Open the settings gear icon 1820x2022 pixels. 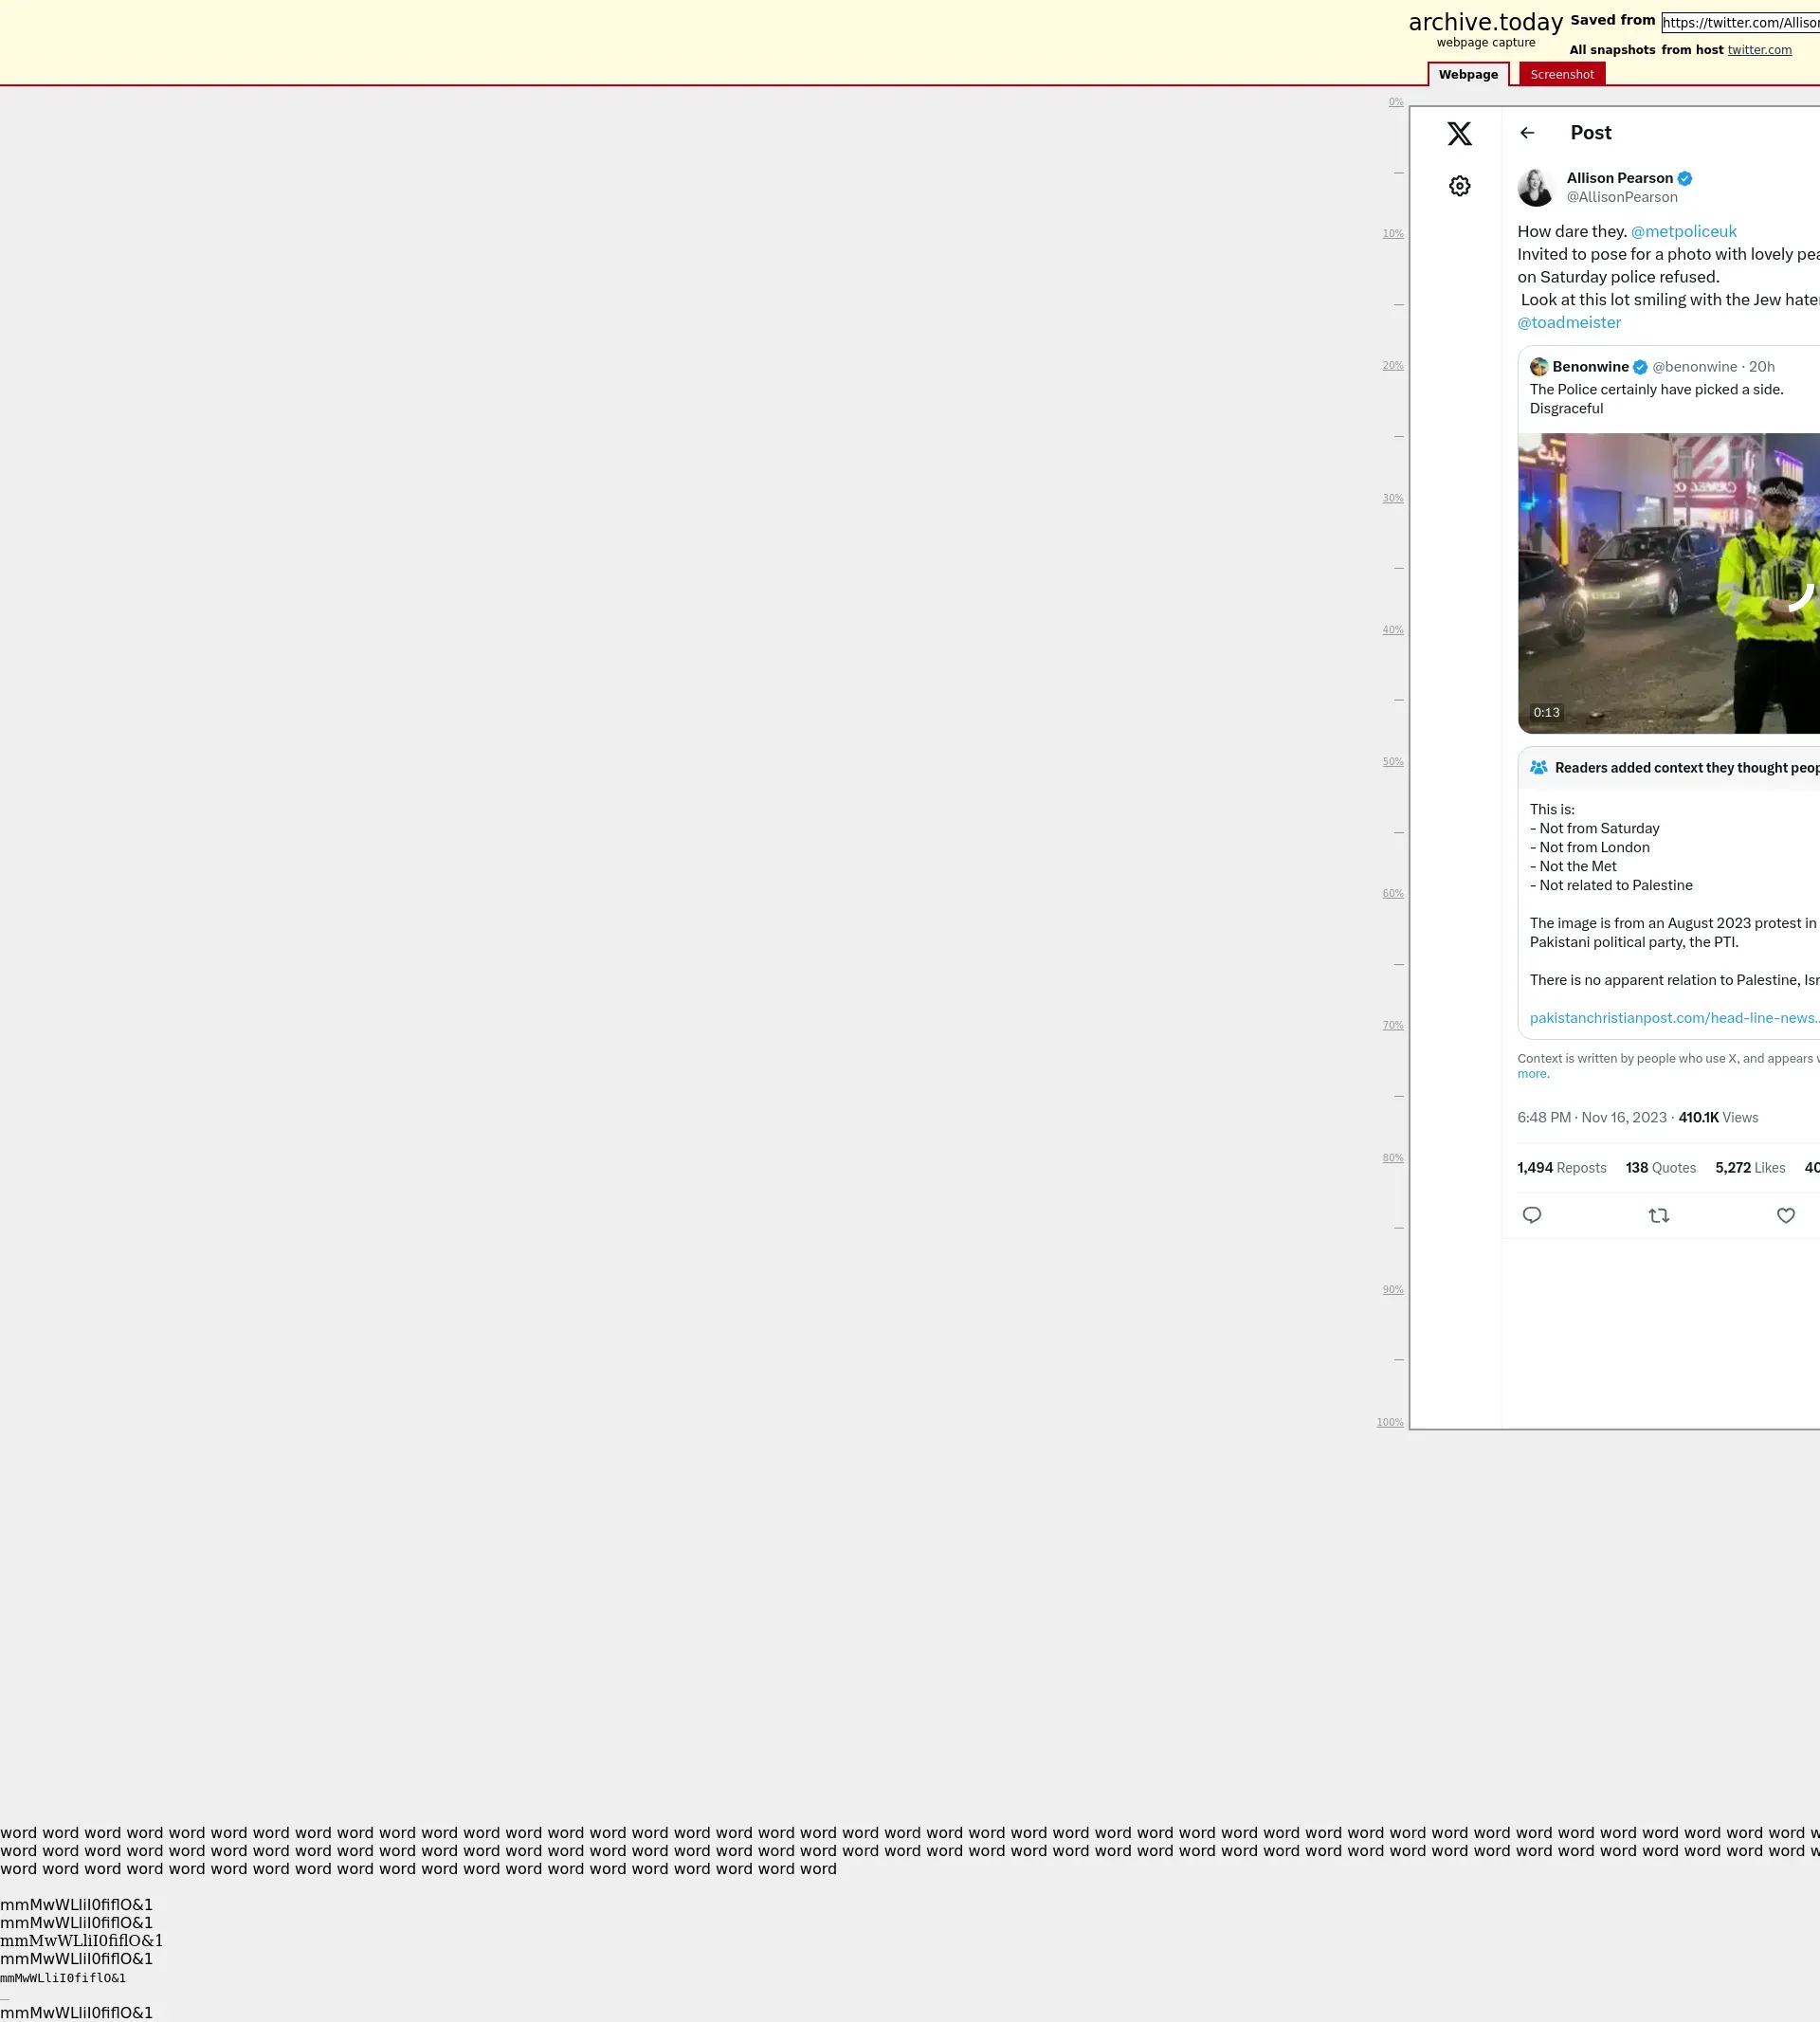(1459, 186)
